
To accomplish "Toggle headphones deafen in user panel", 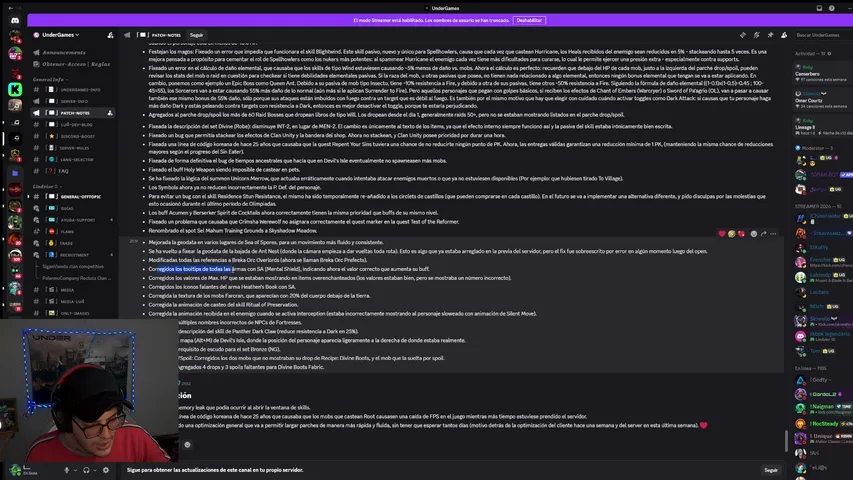I will pos(86,470).
